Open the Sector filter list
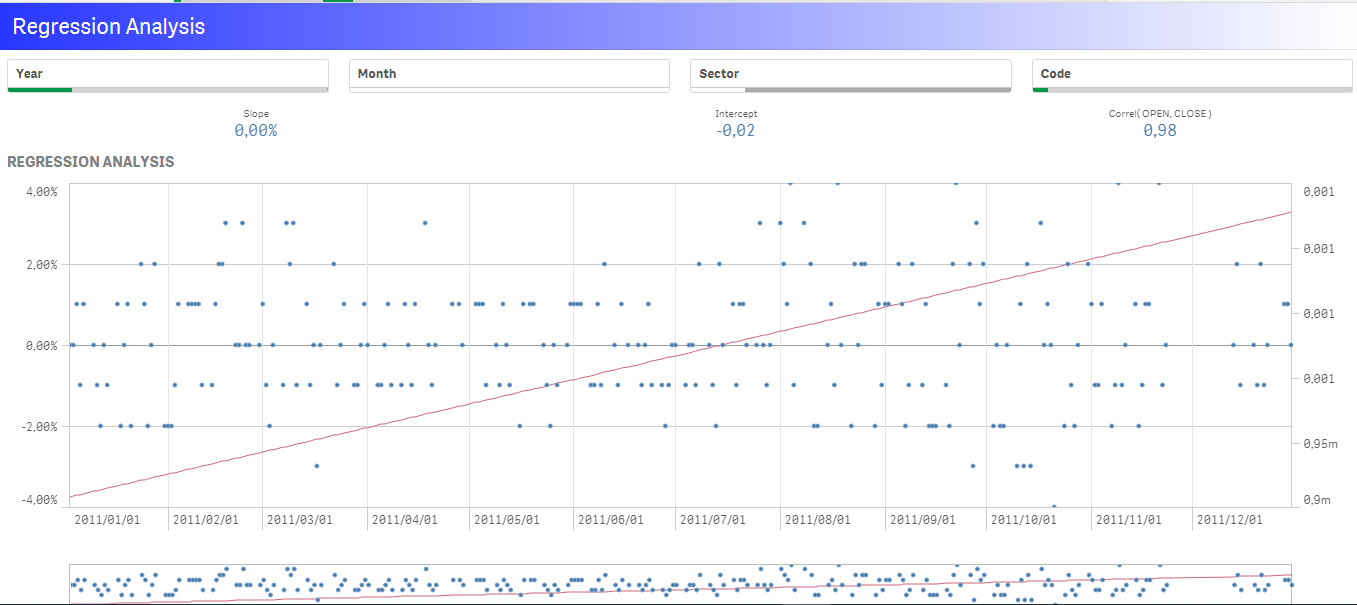Screen dimensions: 1357x605 [850, 74]
